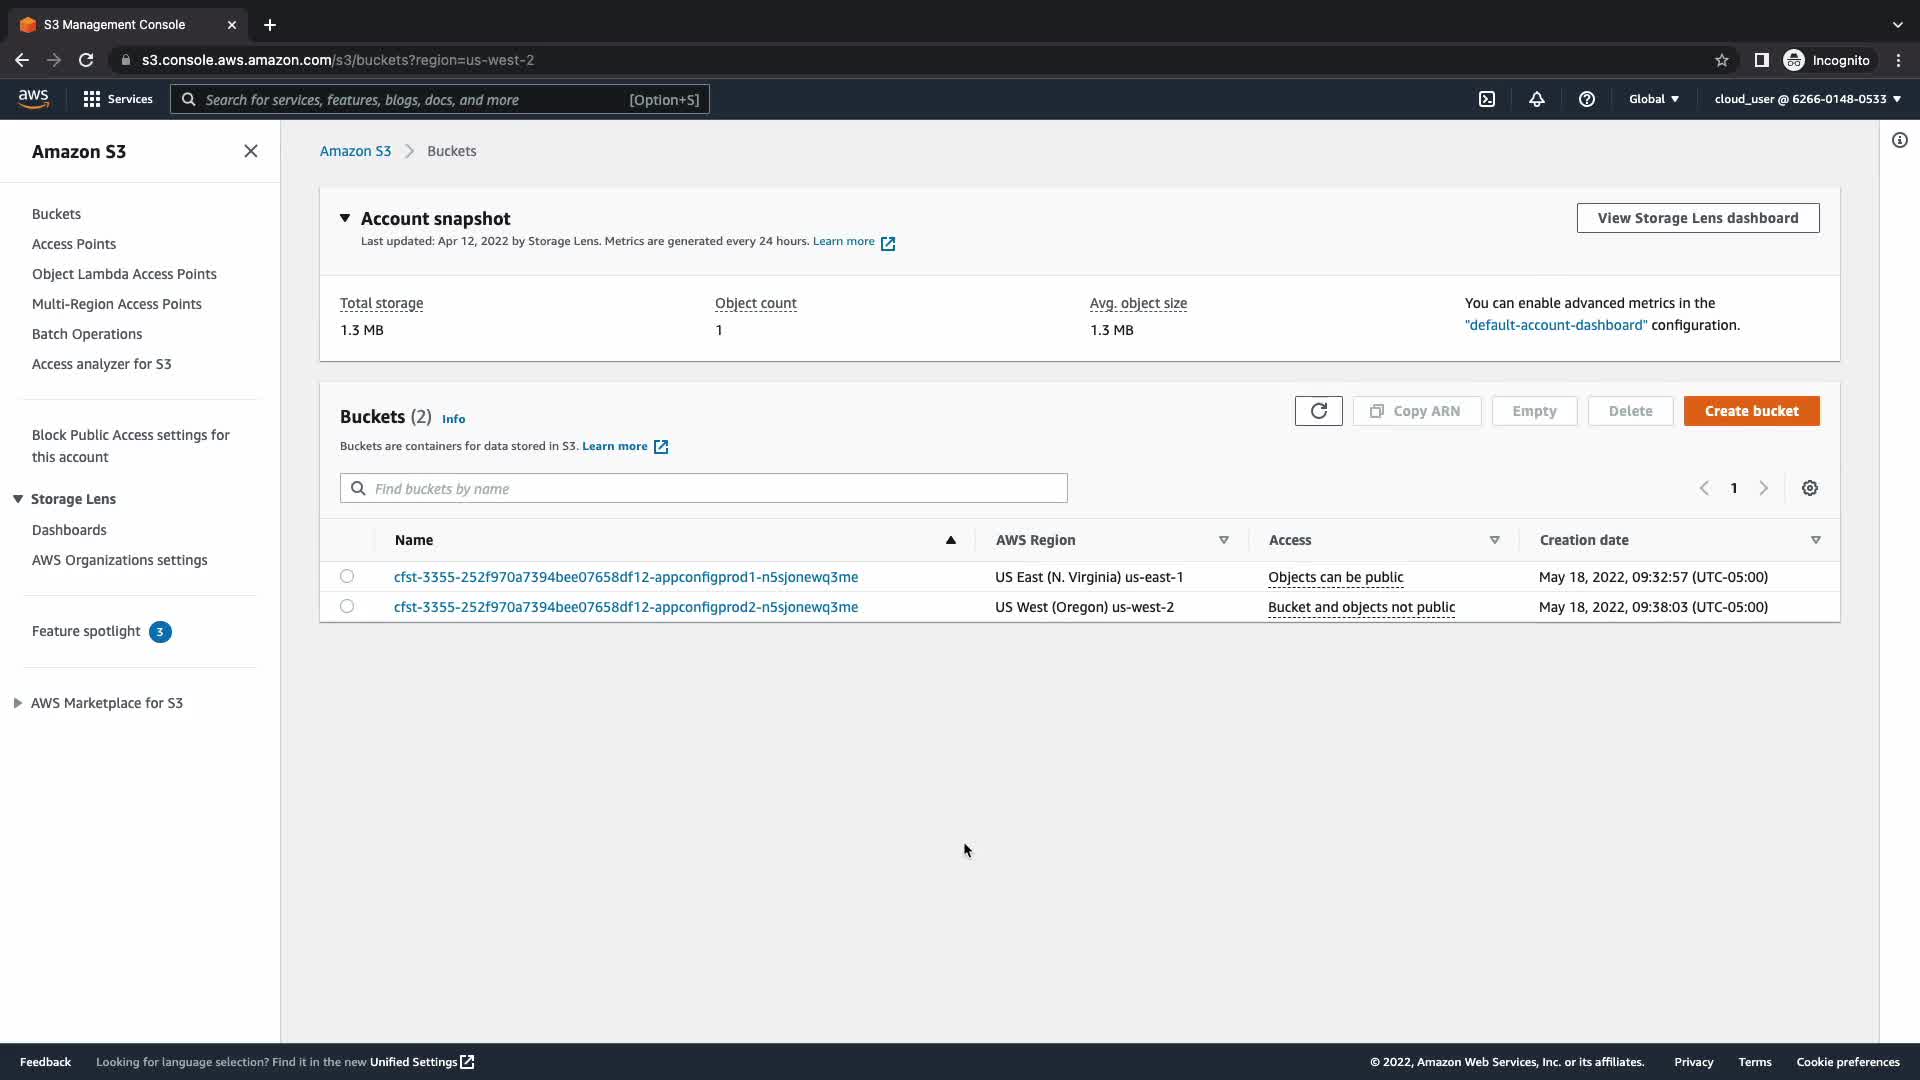This screenshot has width=1920, height=1080.
Task: Open the info panel icon at right edge
Action: tap(1900, 140)
